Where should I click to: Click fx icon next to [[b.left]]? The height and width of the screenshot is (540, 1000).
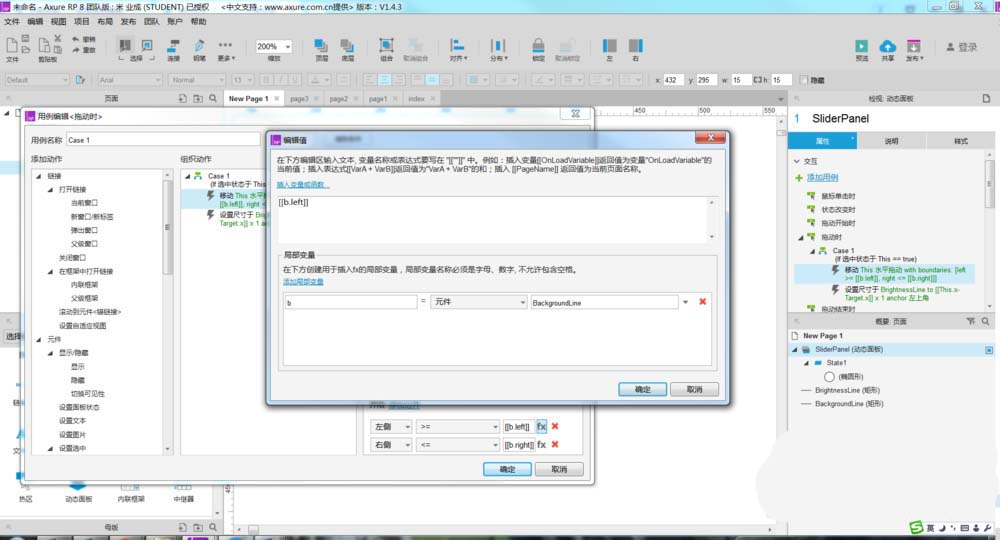[541, 426]
